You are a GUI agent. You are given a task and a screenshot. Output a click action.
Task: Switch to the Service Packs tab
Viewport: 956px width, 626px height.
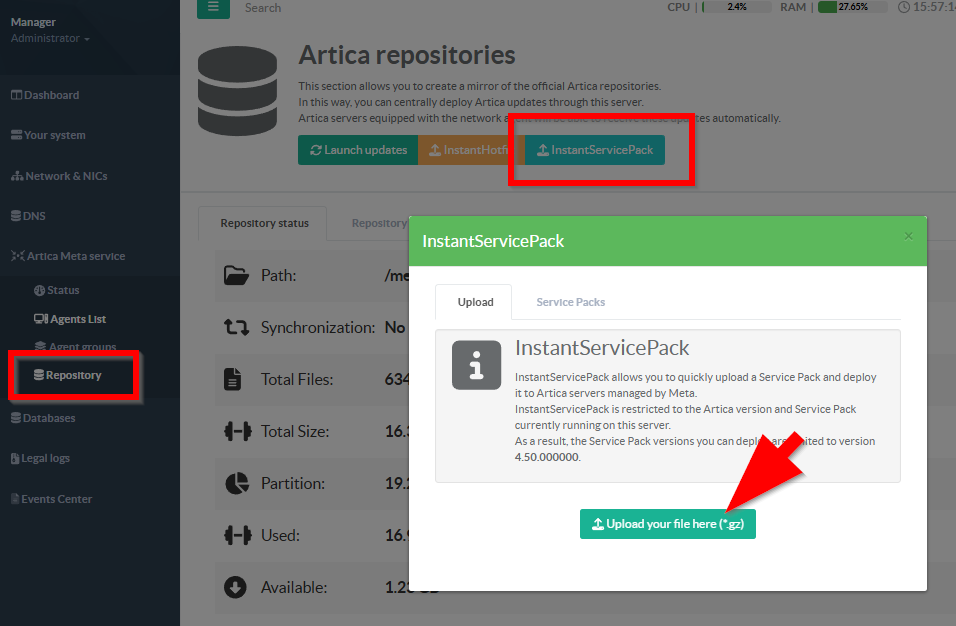tap(570, 302)
